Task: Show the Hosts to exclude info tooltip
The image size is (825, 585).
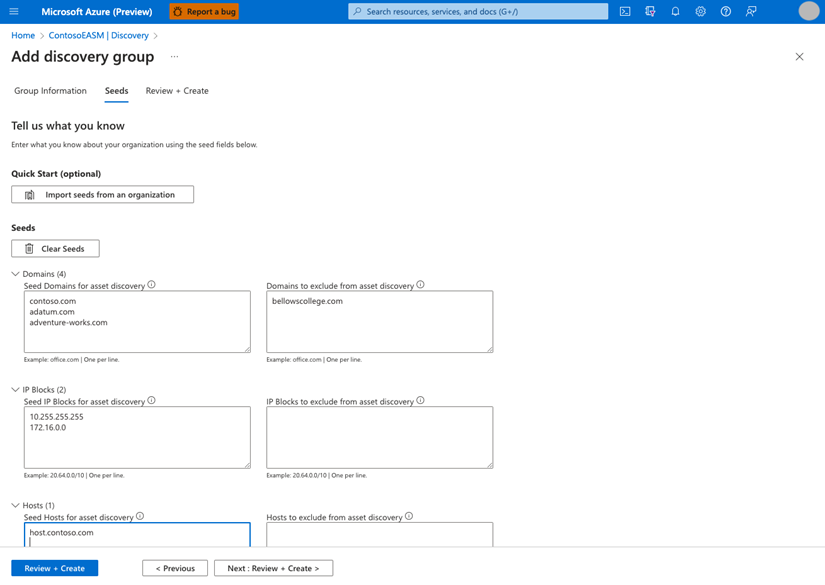Action: click(410, 516)
